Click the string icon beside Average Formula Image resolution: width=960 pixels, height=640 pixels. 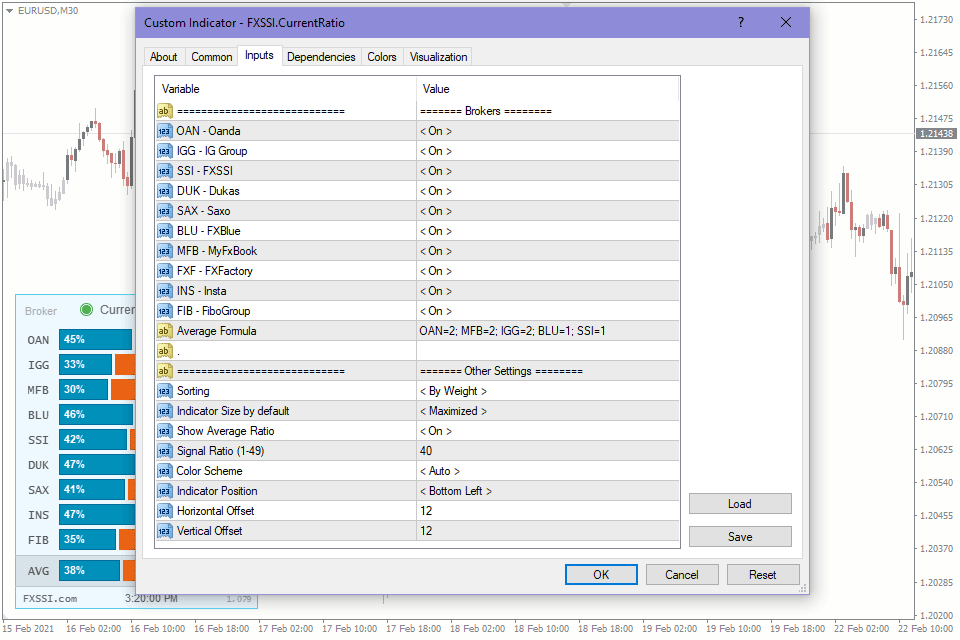(165, 331)
